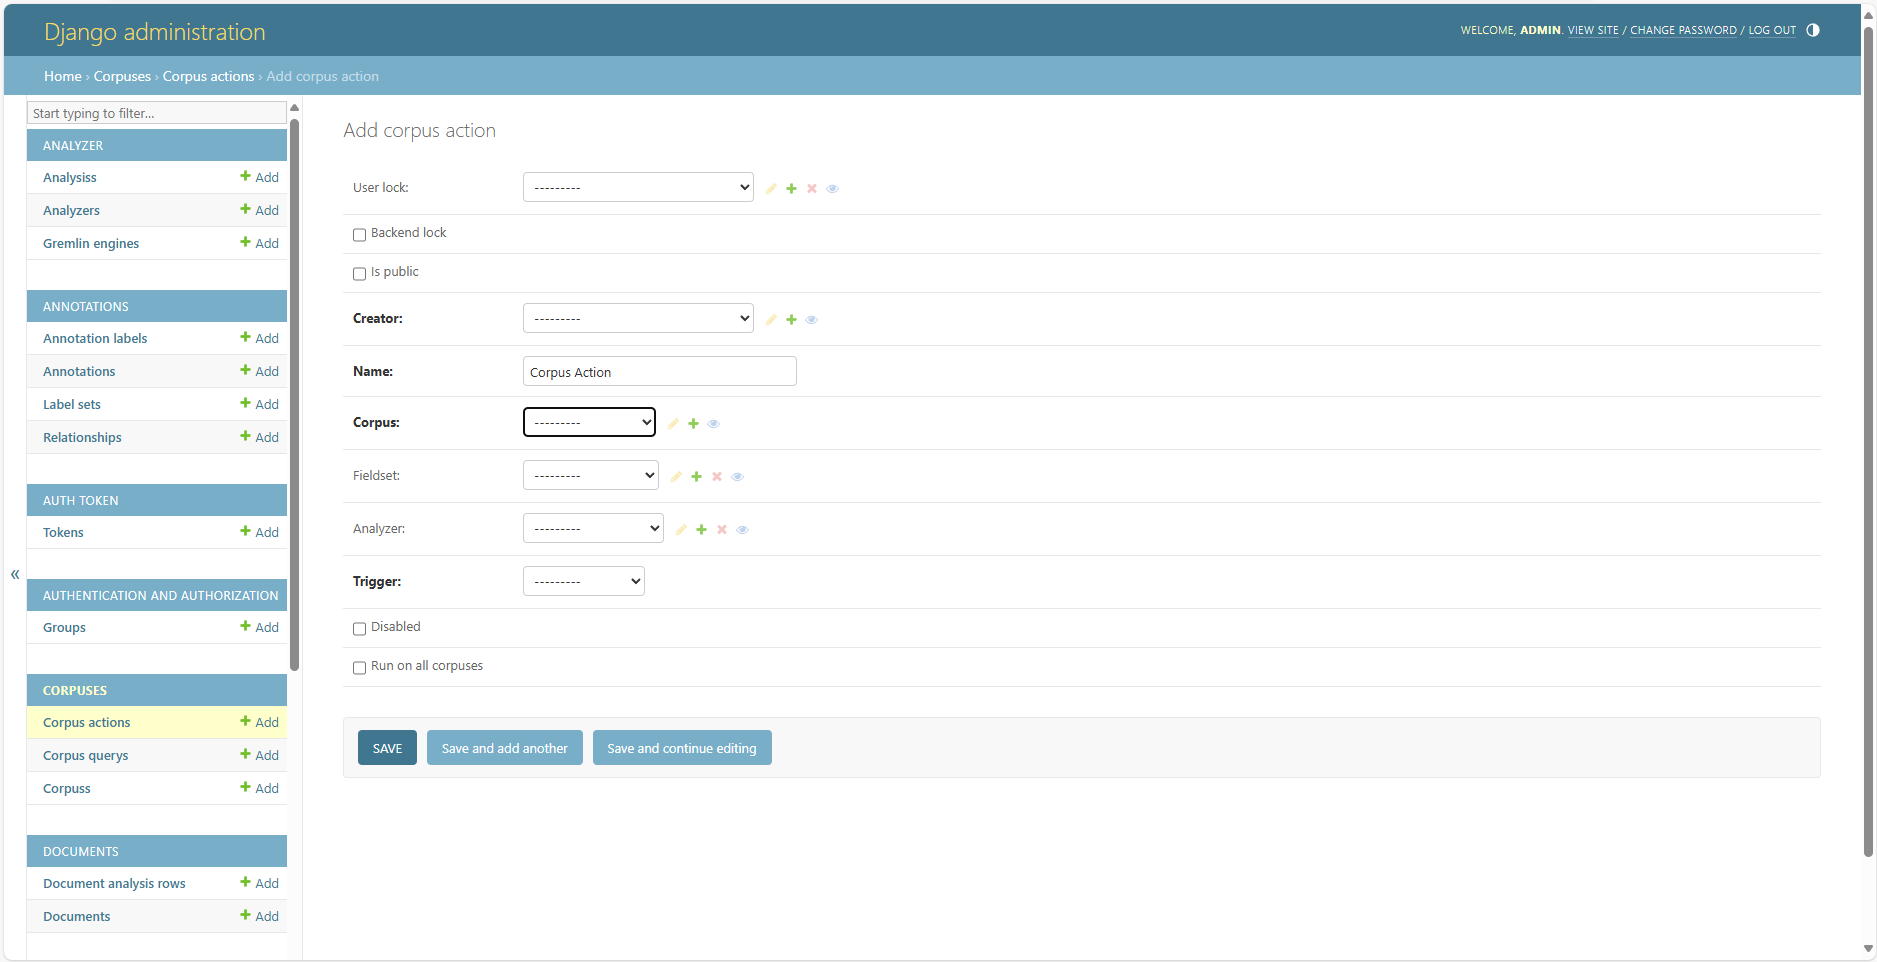1877x962 pixels.
Task: Click the ANNOTATIONS section header
Action: click(157, 306)
